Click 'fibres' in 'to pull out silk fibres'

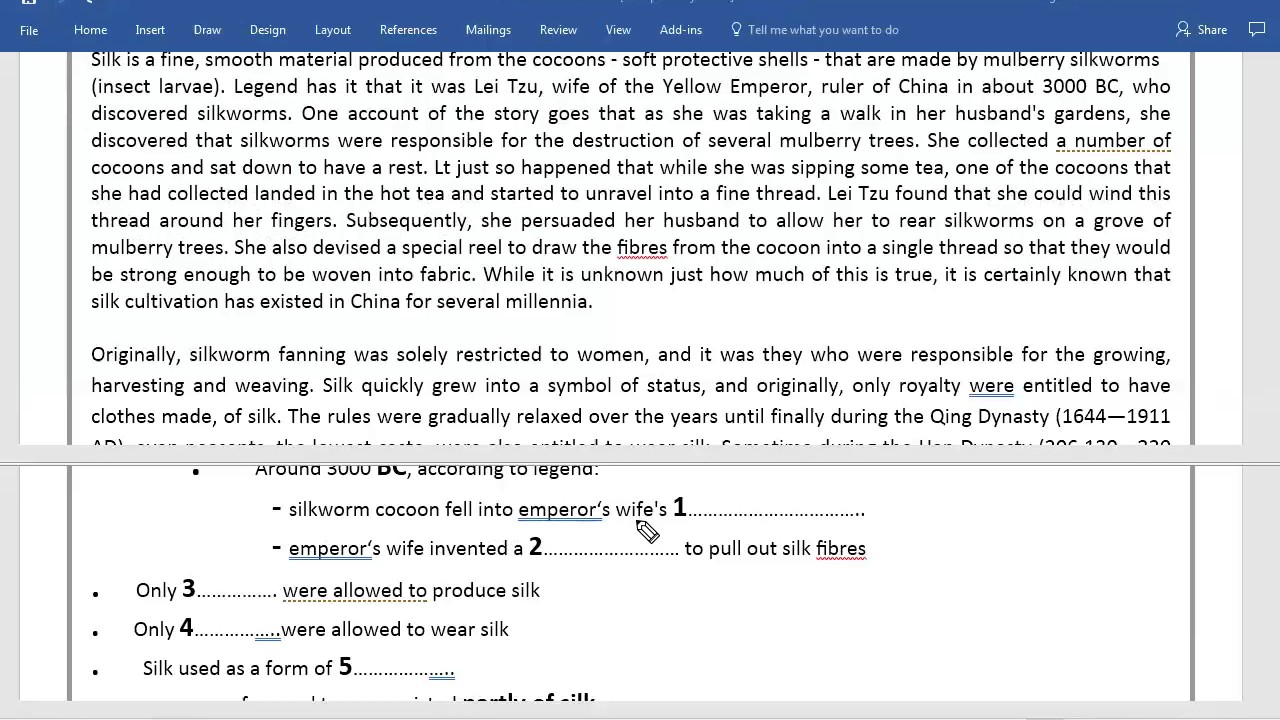tap(841, 548)
